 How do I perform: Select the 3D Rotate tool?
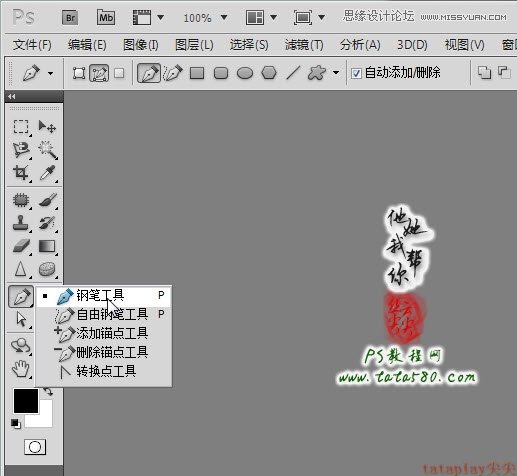coord(21,346)
